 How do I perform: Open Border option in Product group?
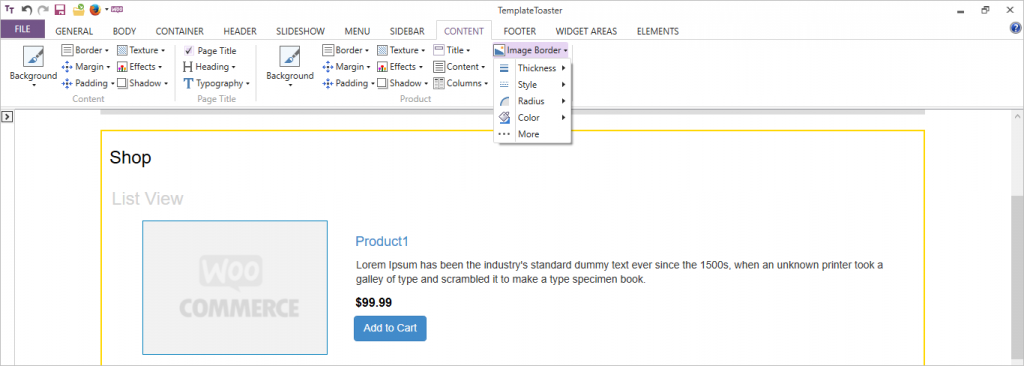click(345, 50)
